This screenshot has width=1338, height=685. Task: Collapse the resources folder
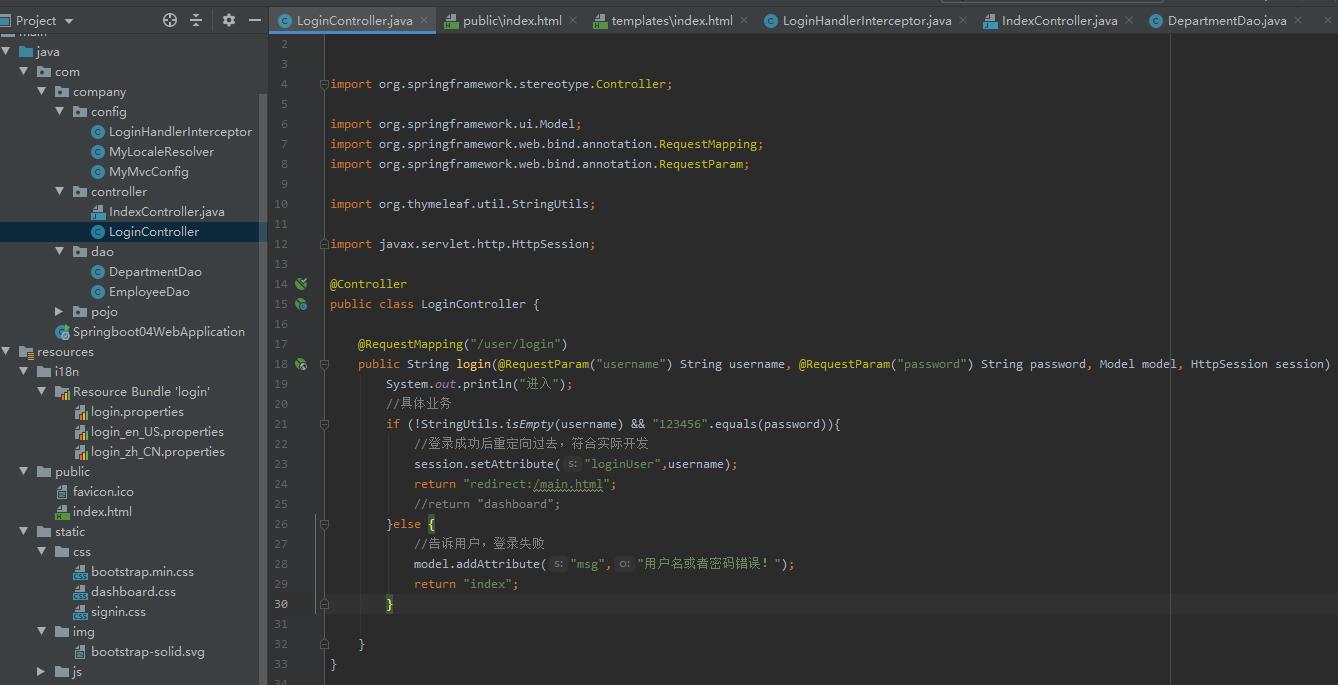coord(7,352)
